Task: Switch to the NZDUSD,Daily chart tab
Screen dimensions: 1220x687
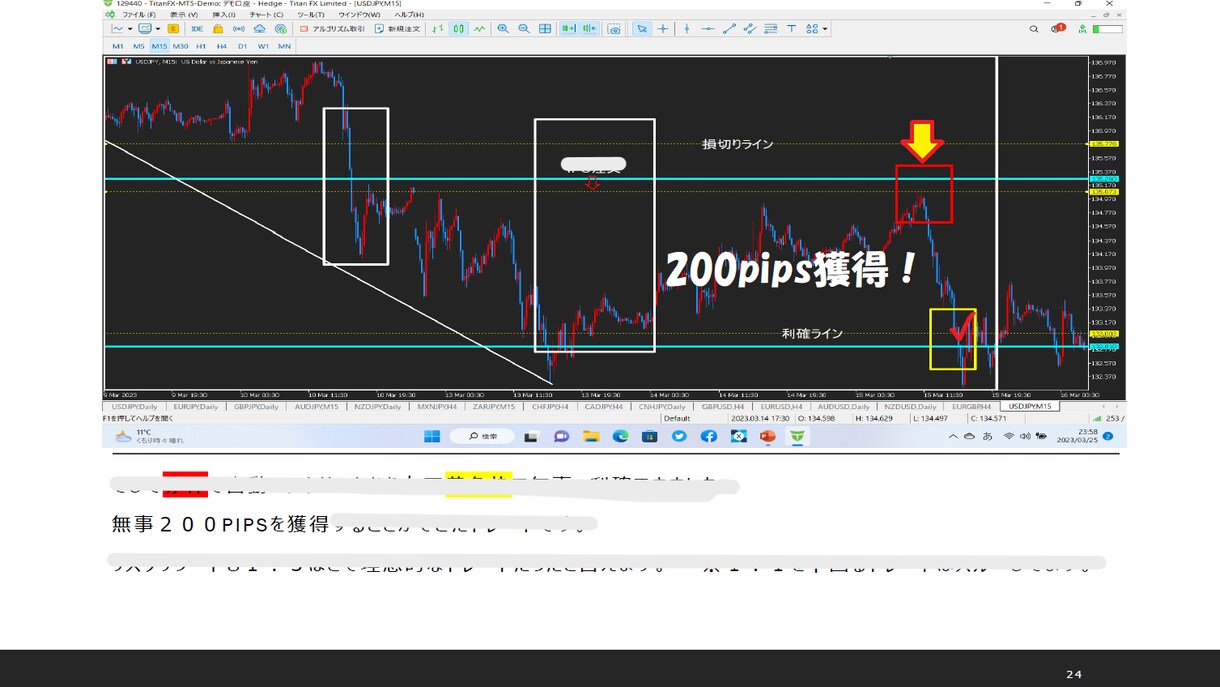Action: pos(909,407)
